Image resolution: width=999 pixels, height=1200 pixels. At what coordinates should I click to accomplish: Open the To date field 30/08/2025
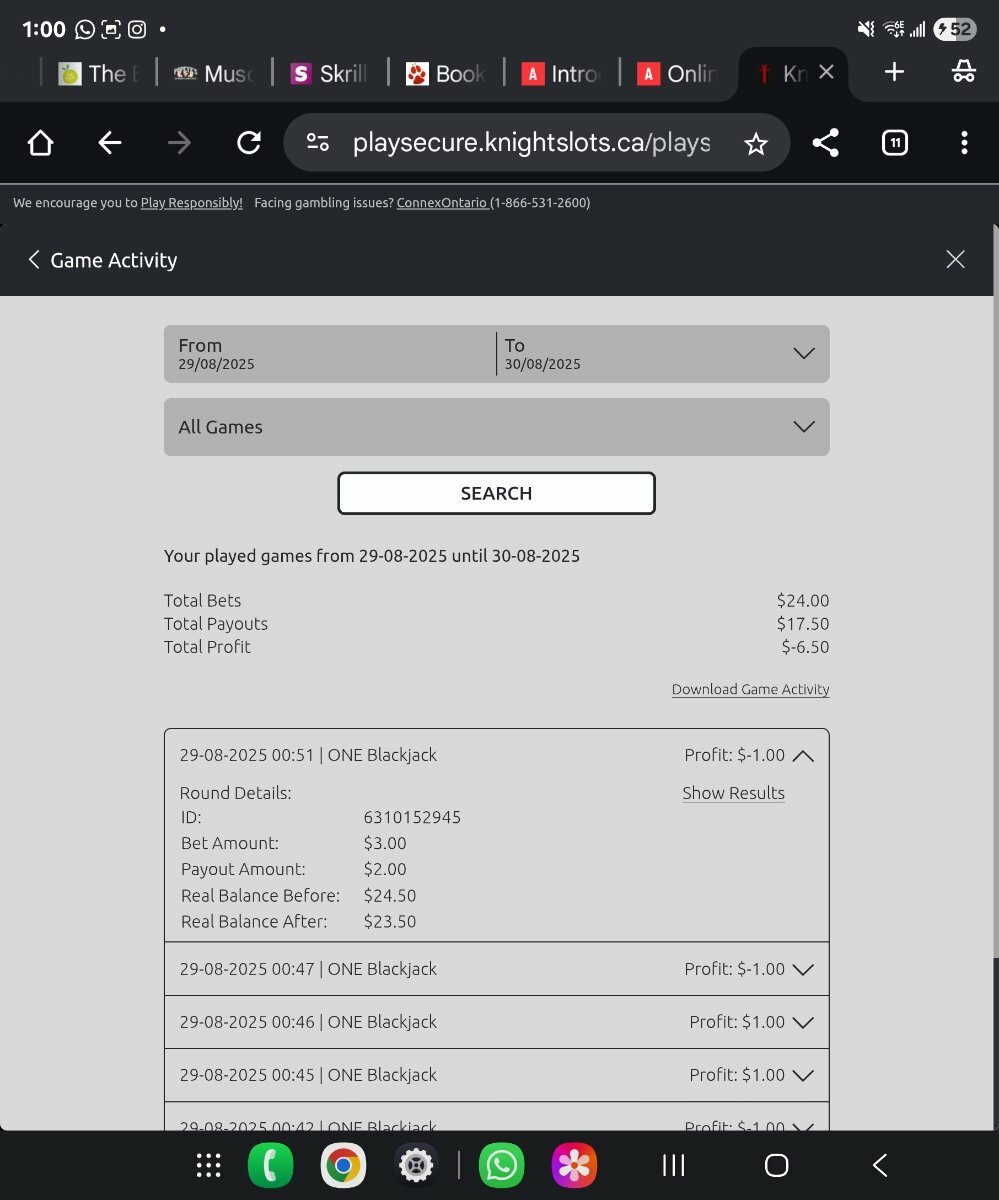pyautogui.click(x=640, y=354)
